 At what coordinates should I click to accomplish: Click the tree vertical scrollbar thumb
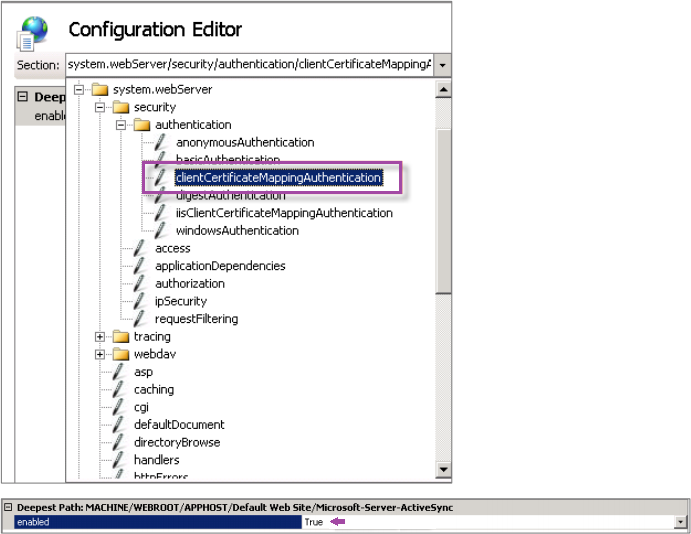click(x=443, y=211)
